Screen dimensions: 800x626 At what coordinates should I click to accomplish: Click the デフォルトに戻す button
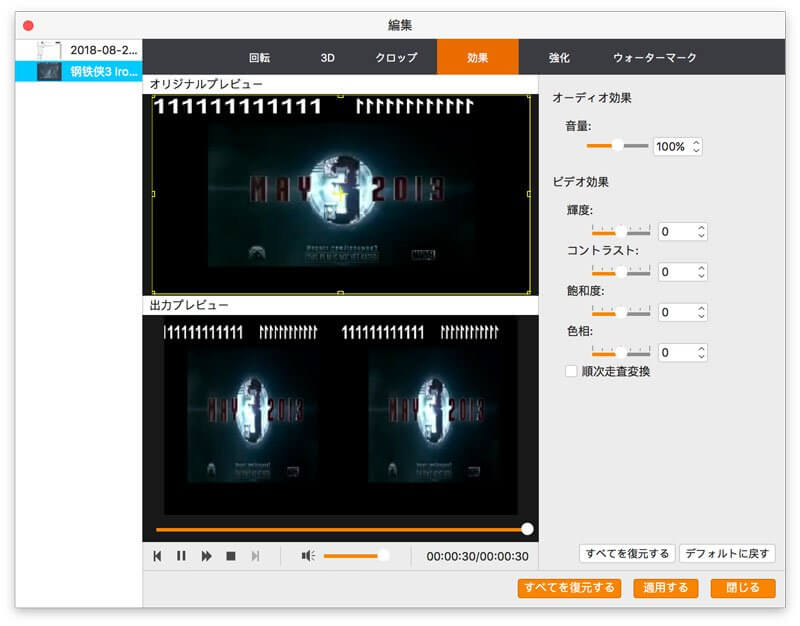tap(727, 554)
